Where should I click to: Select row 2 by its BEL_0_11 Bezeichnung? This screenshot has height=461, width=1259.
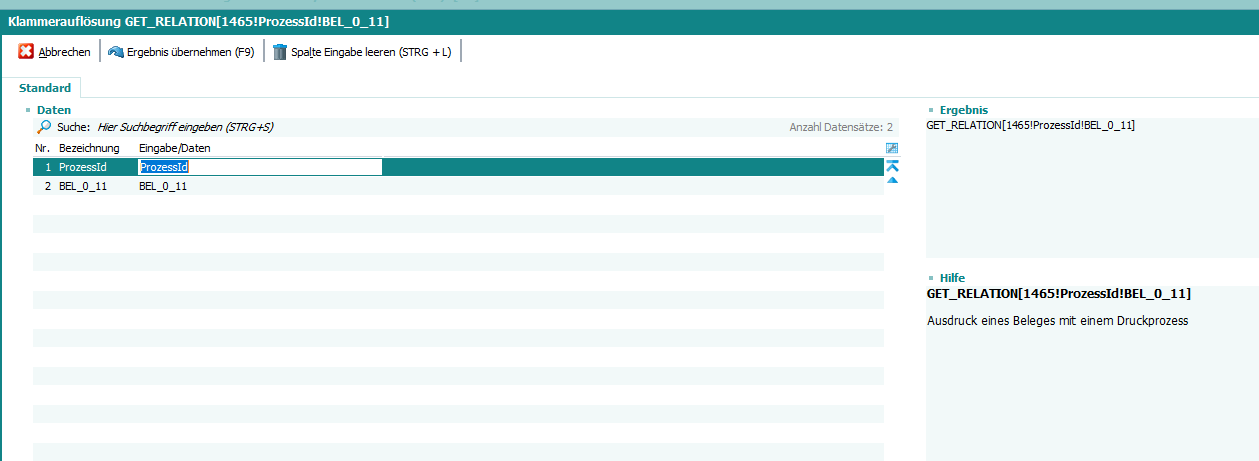tap(83, 186)
